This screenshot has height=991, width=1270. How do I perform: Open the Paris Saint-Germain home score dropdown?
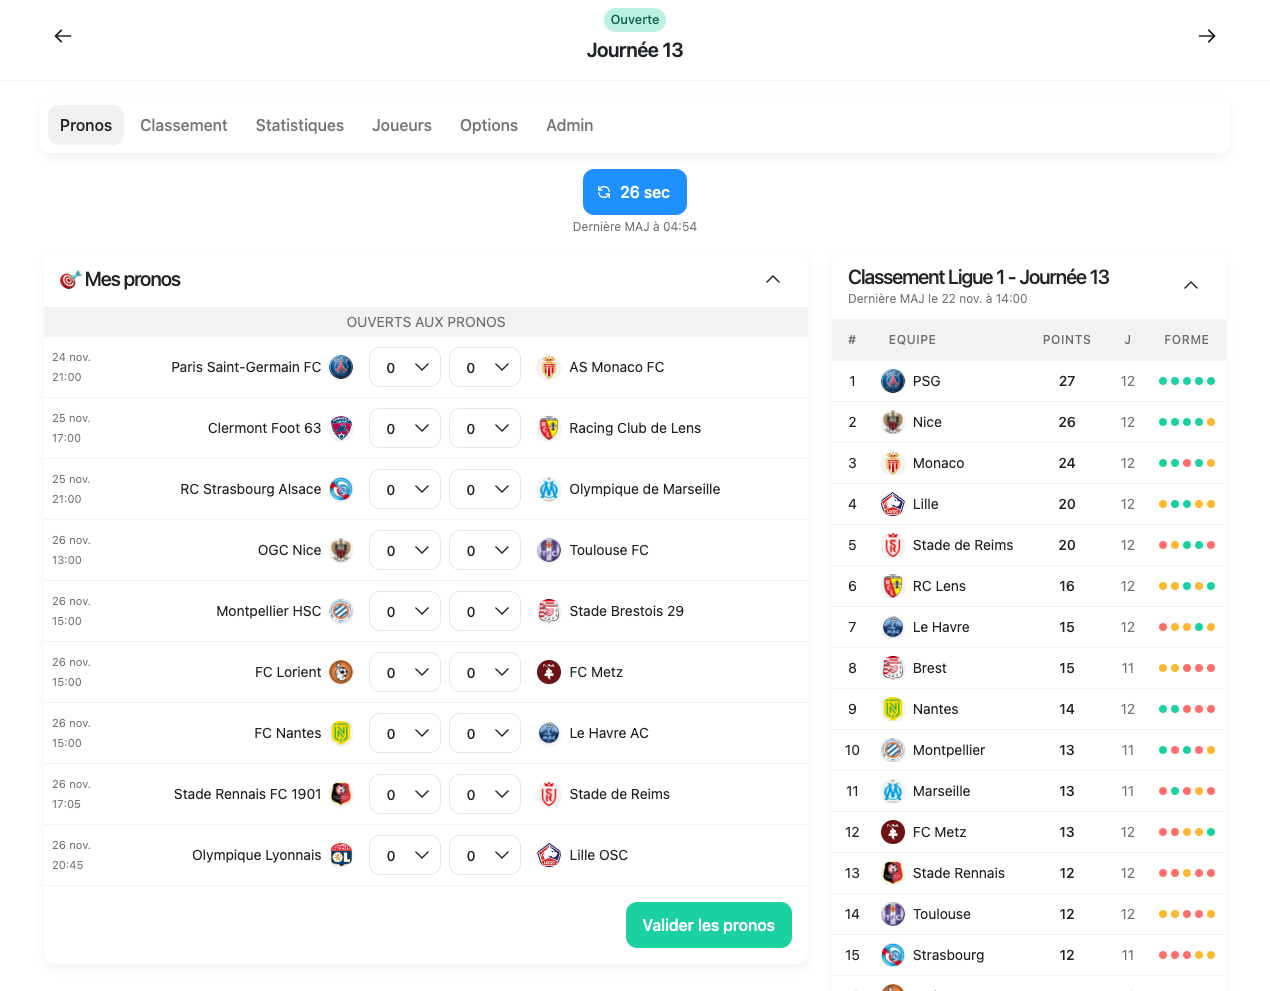coord(405,367)
